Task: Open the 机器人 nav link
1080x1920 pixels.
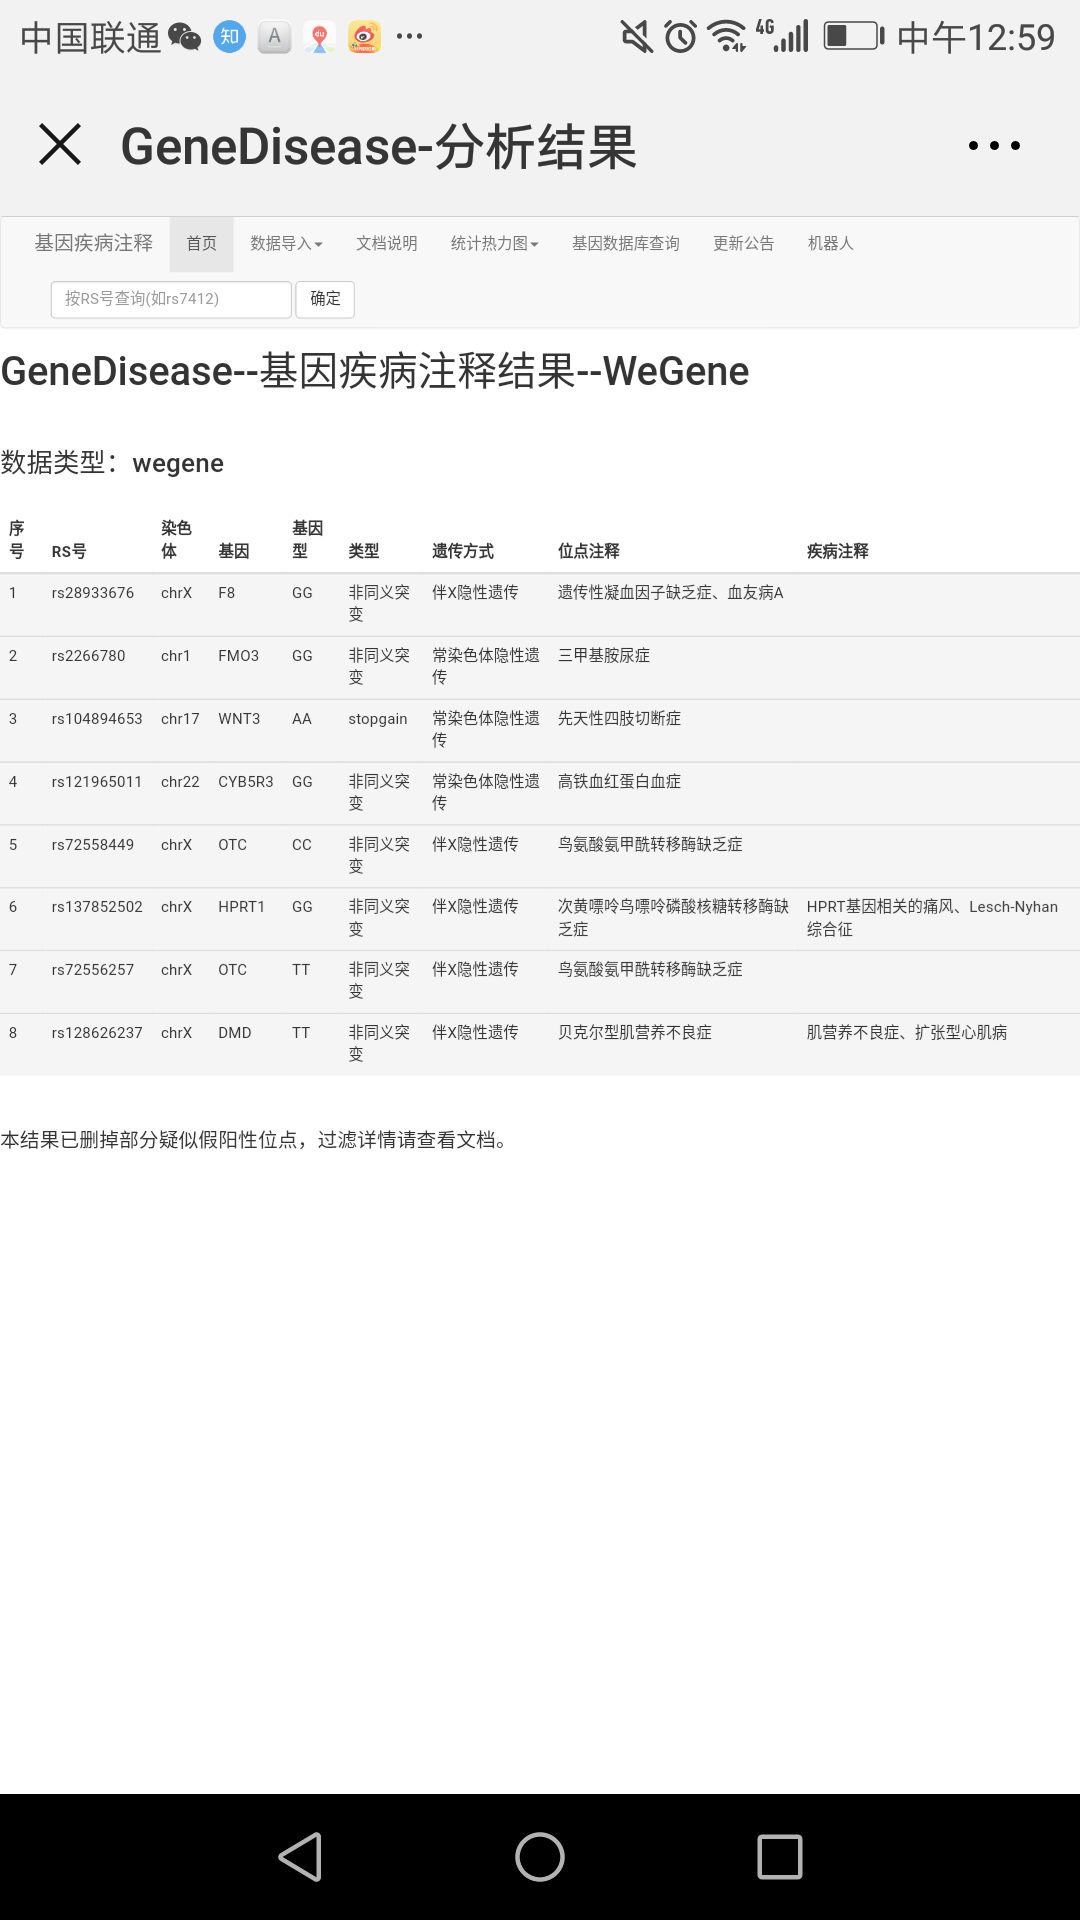Action: (830, 244)
